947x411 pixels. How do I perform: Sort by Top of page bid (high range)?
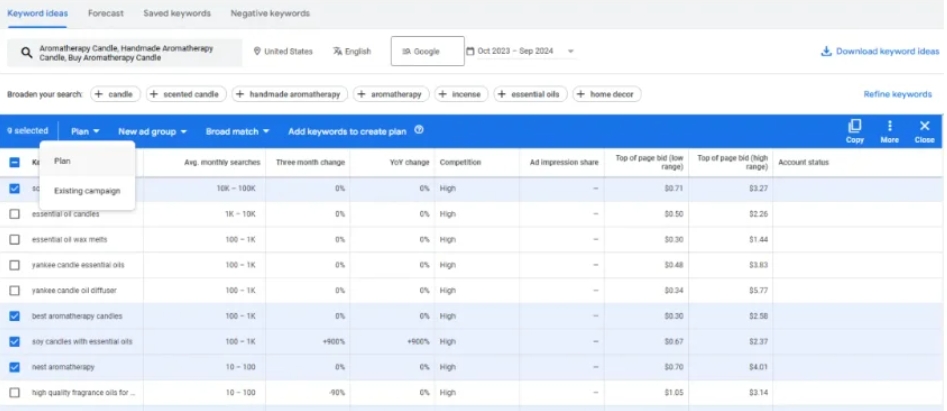pyautogui.click(x=733, y=162)
